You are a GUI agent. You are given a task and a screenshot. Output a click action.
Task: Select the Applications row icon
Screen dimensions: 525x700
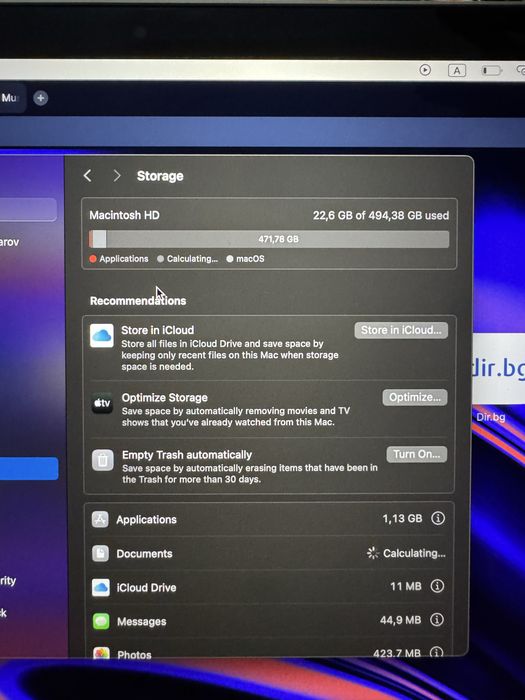tap(100, 520)
